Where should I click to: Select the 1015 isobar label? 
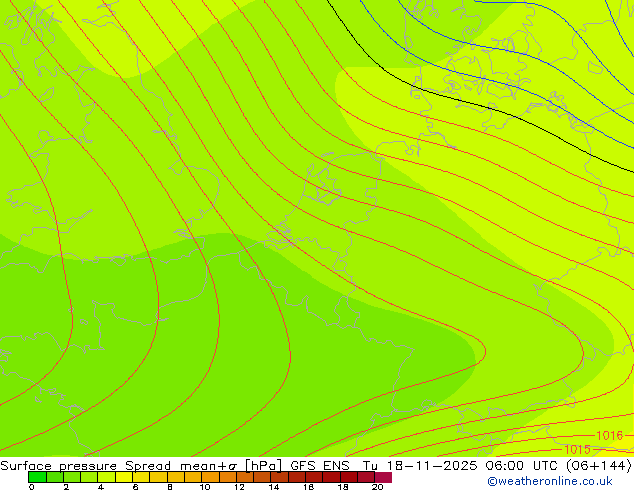pyautogui.click(x=577, y=449)
